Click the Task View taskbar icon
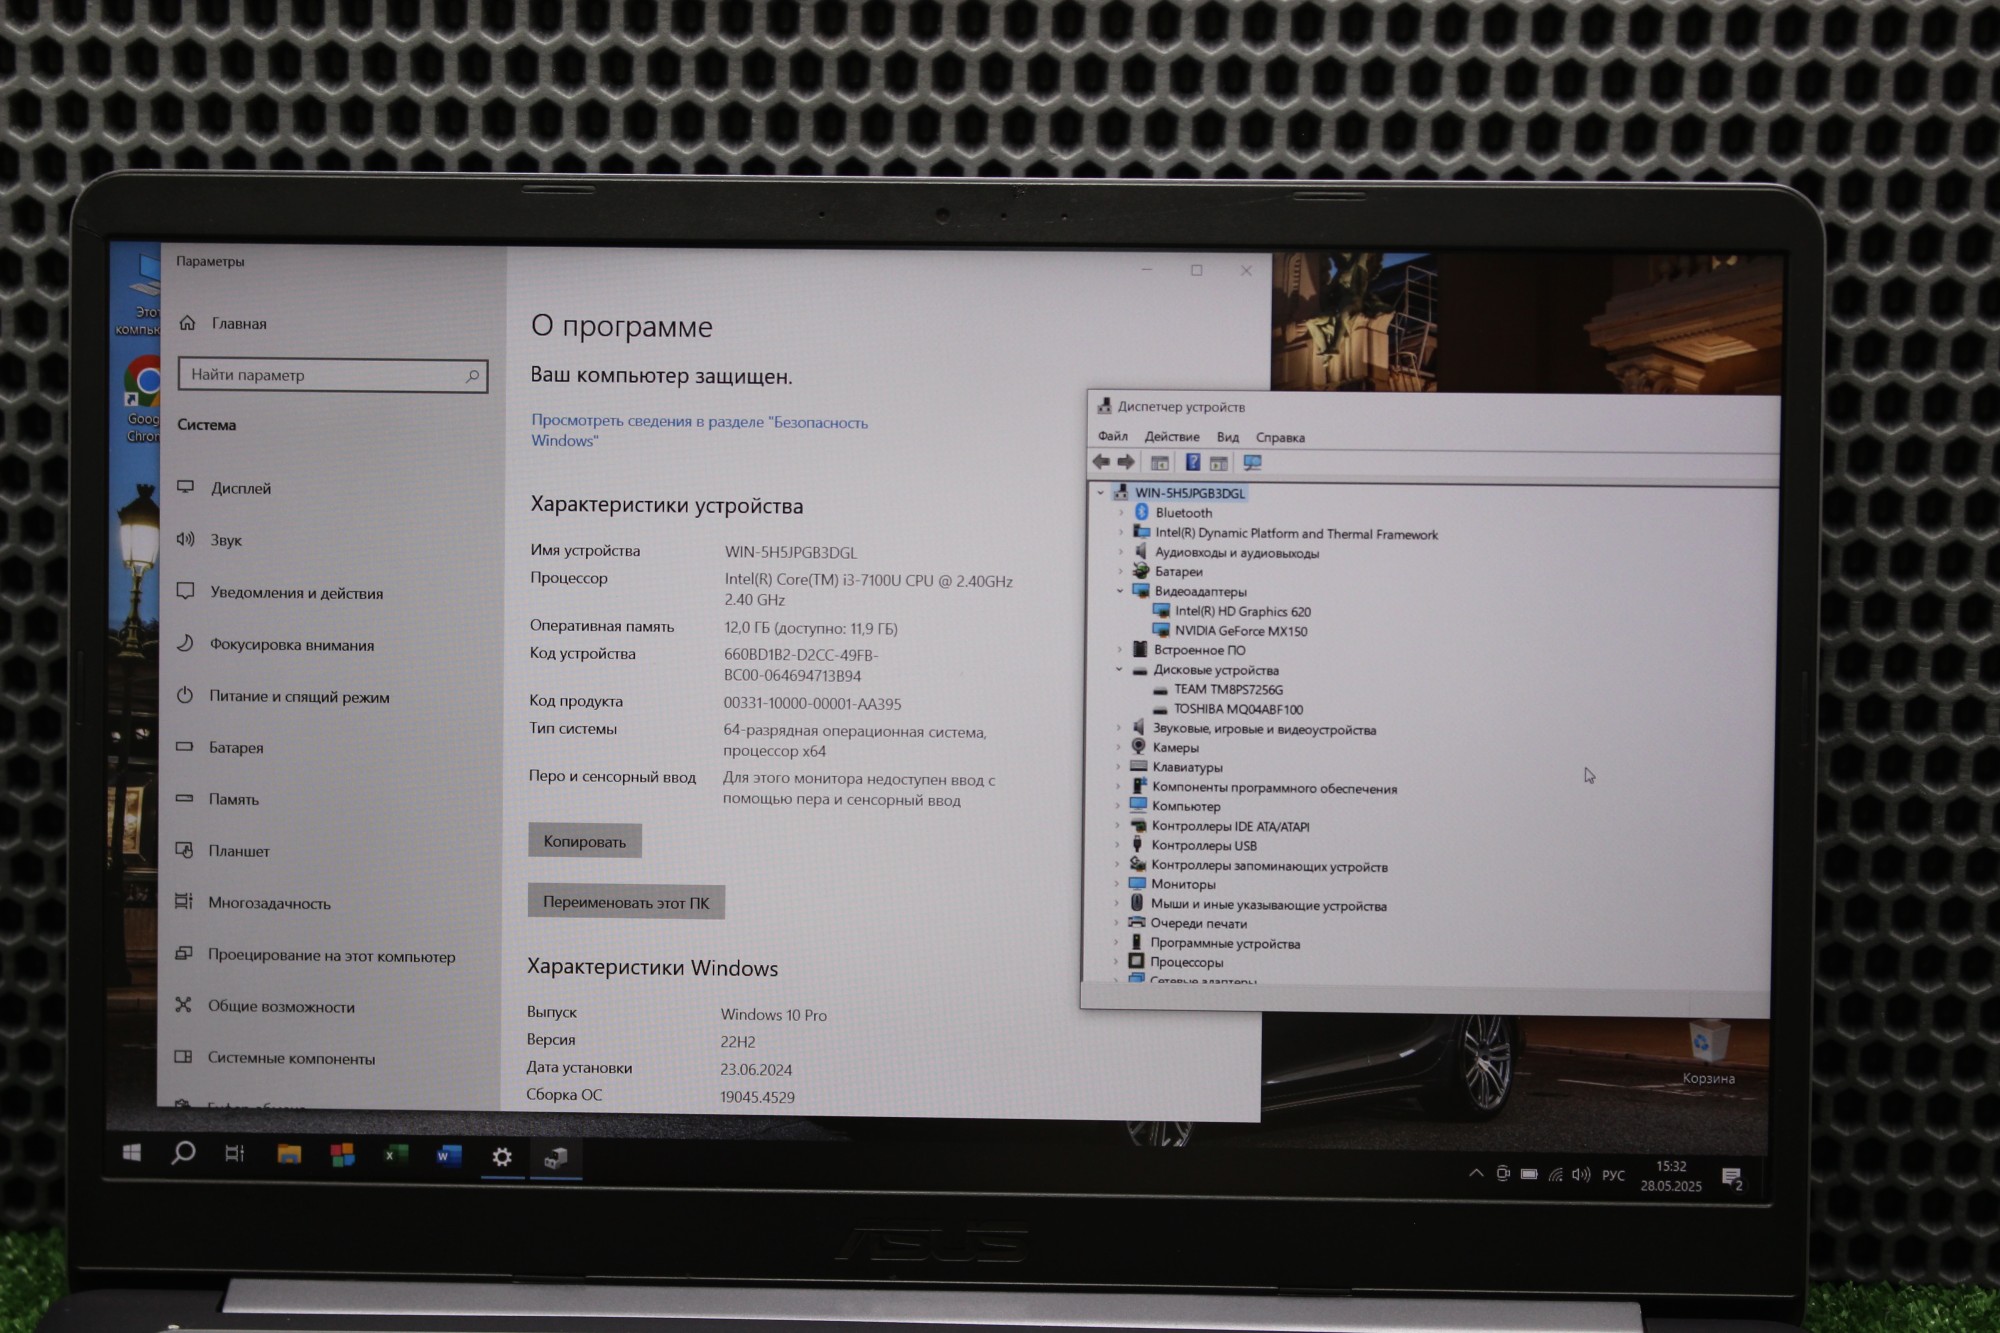 (235, 1154)
